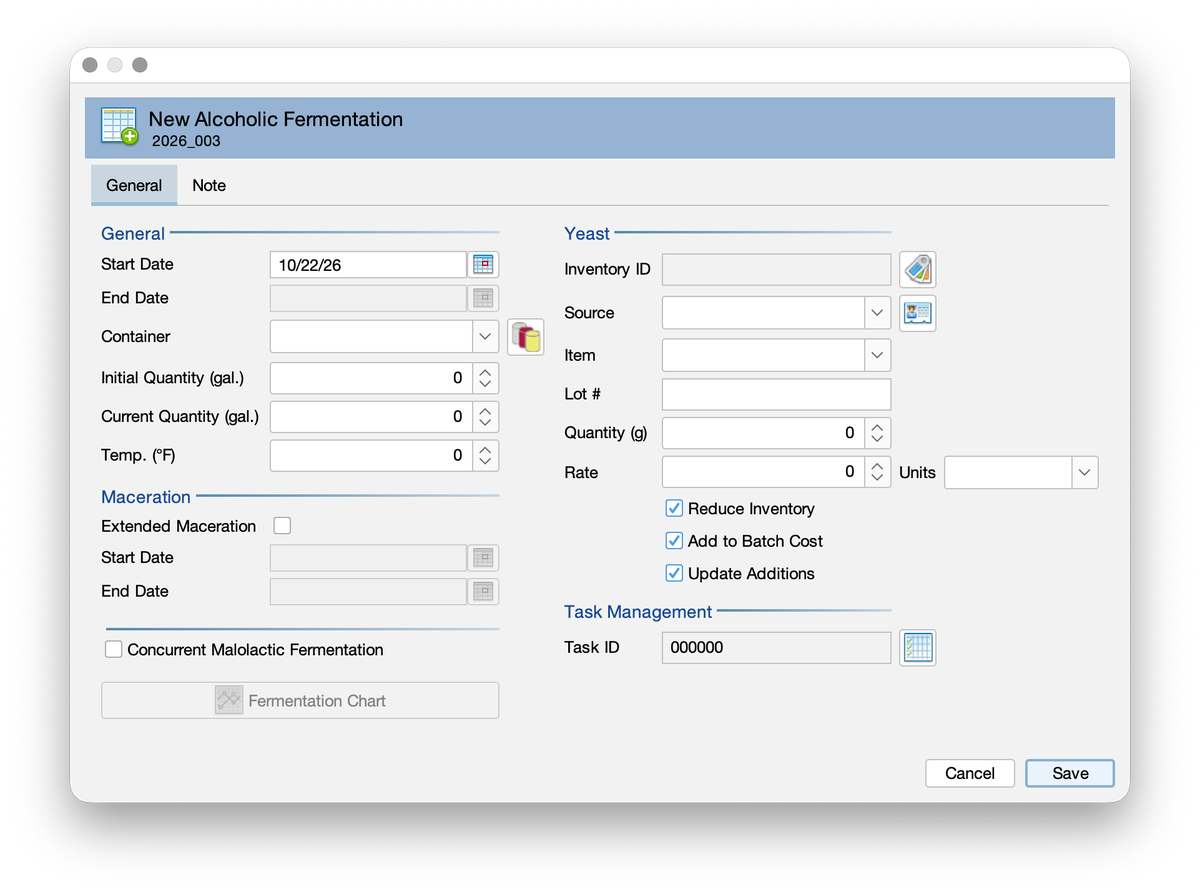1200x895 pixels.
Task: Open the Task ID task list icon
Action: [x=918, y=648]
